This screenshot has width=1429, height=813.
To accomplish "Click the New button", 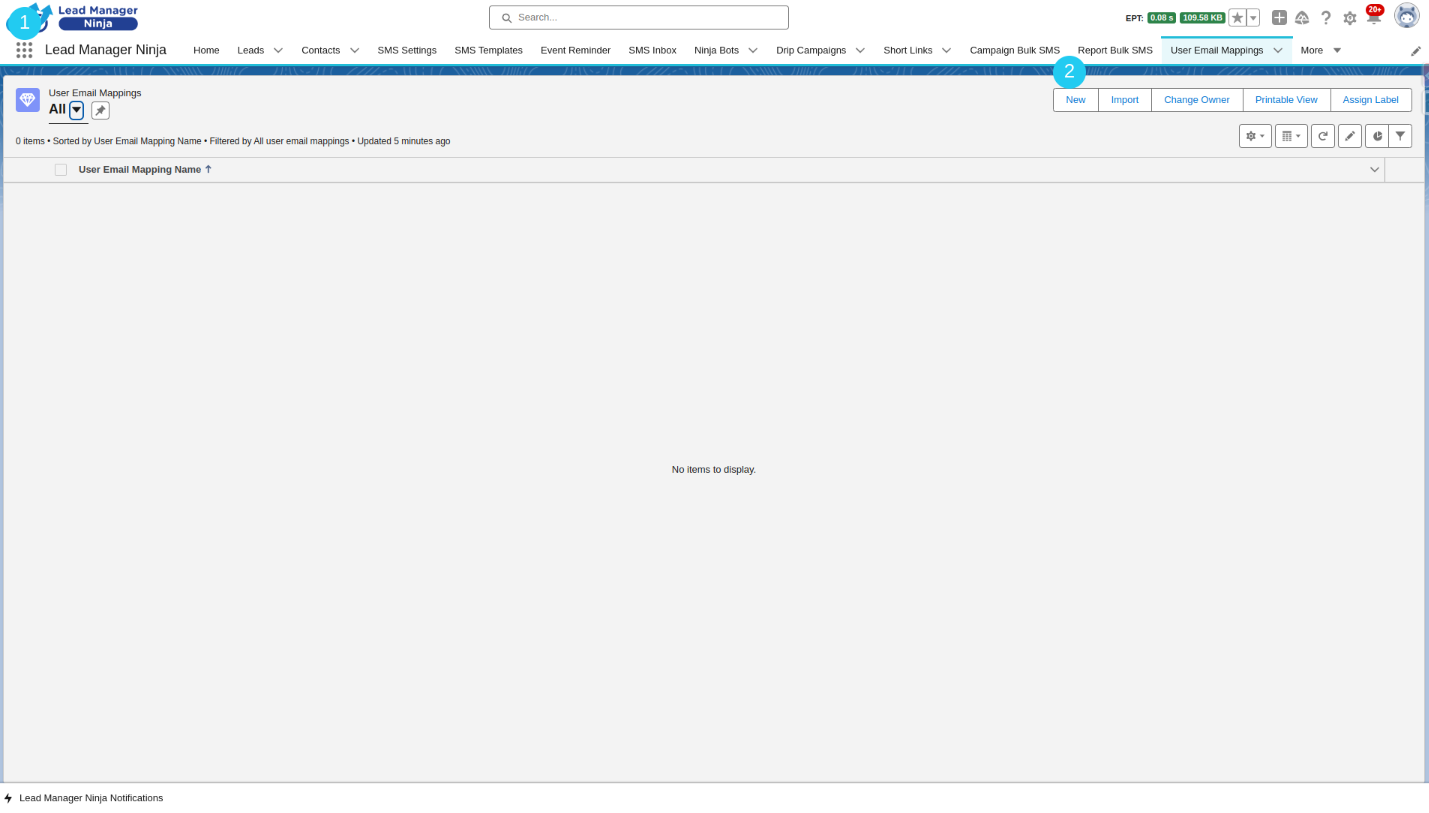I will [x=1076, y=100].
